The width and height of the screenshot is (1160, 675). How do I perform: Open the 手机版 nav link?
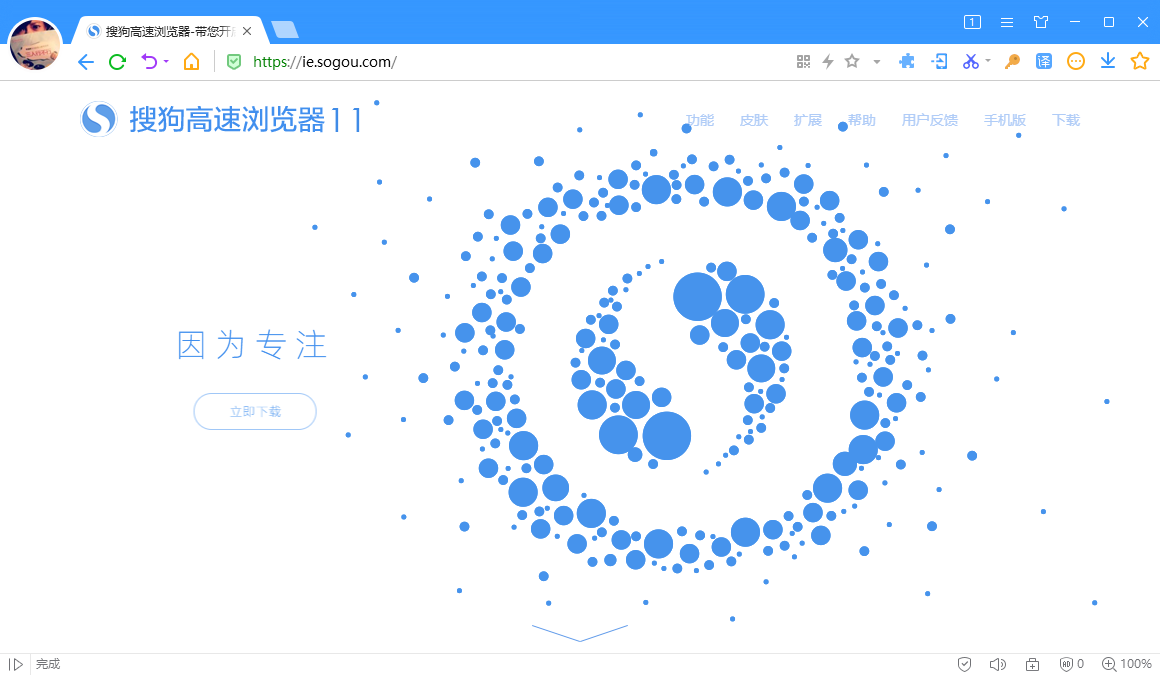click(1005, 120)
